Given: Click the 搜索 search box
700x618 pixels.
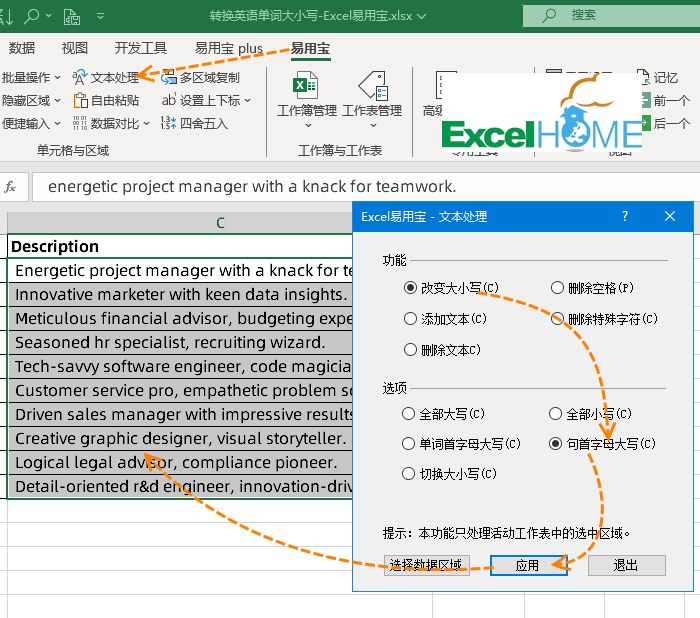Looking at the screenshot, I should [x=611, y=16].
